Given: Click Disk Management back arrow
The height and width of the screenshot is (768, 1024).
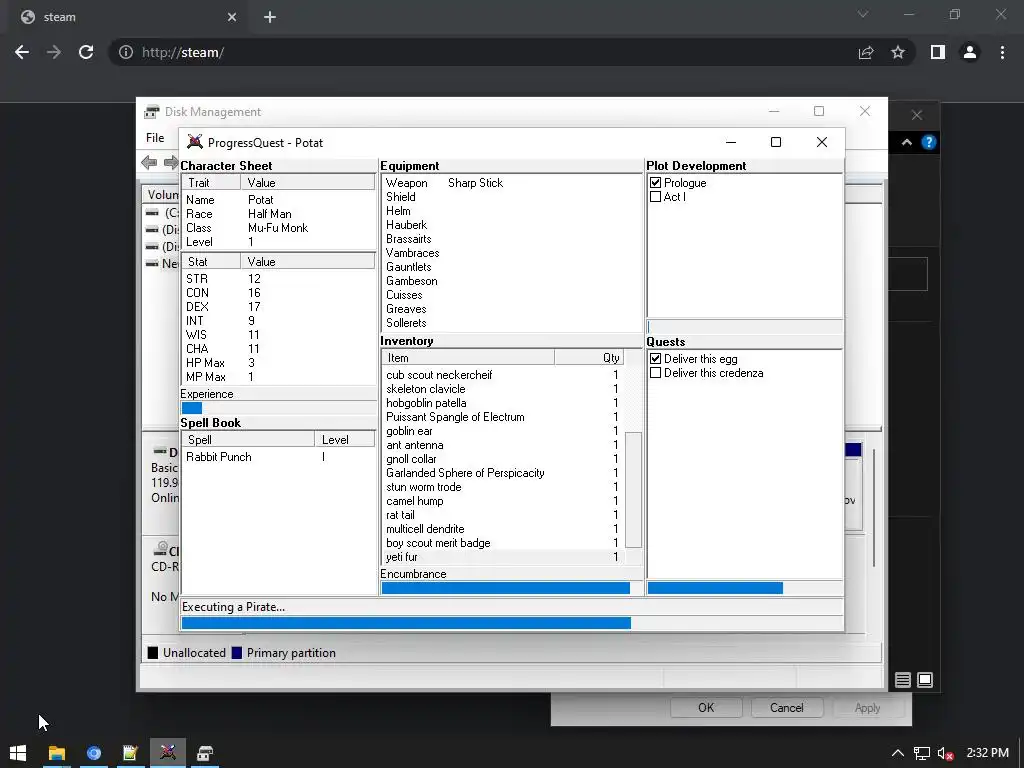Looking at the screenshot, I should point(149,162).
